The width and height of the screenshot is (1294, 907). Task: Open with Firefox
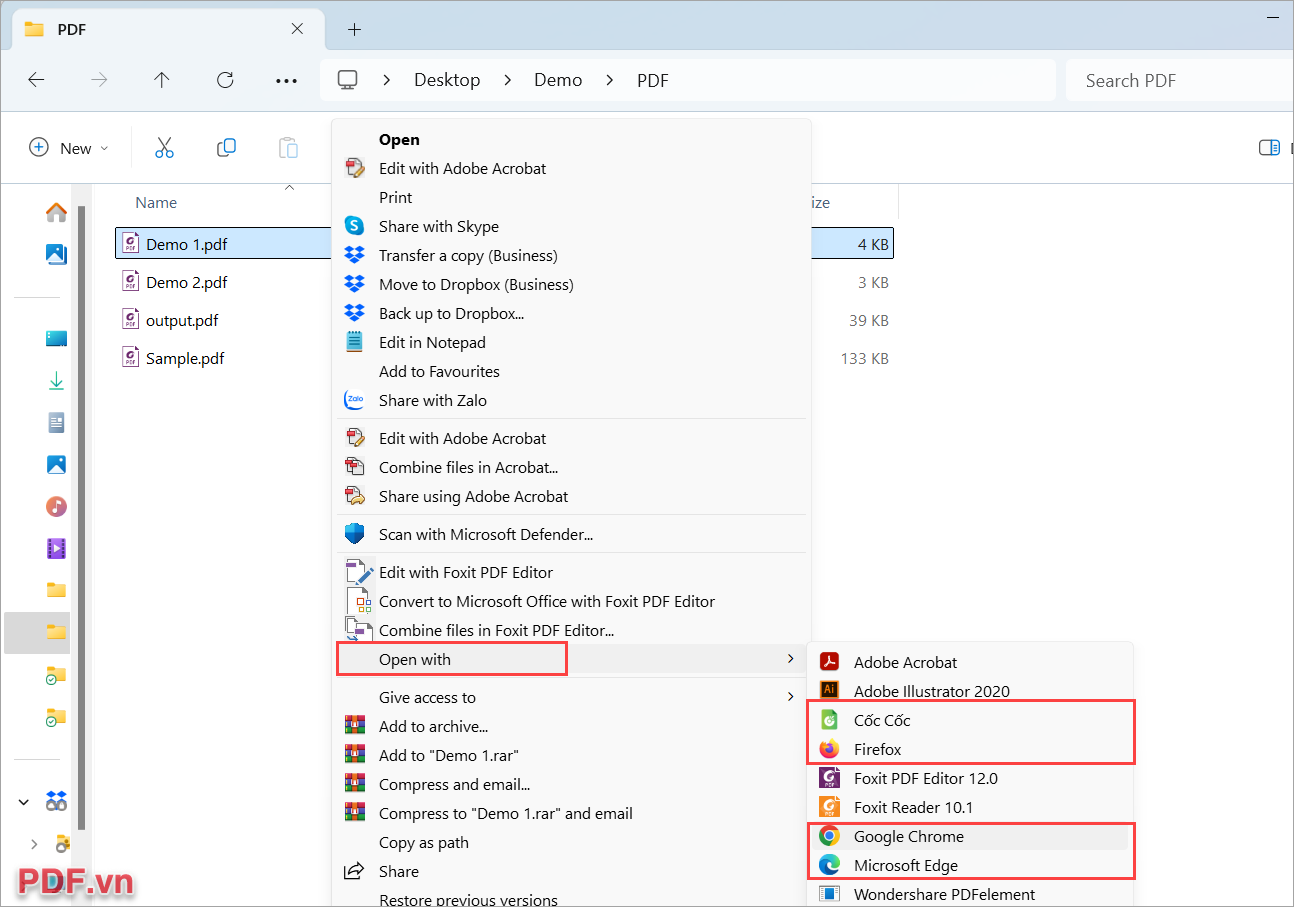tap(970, 749)
